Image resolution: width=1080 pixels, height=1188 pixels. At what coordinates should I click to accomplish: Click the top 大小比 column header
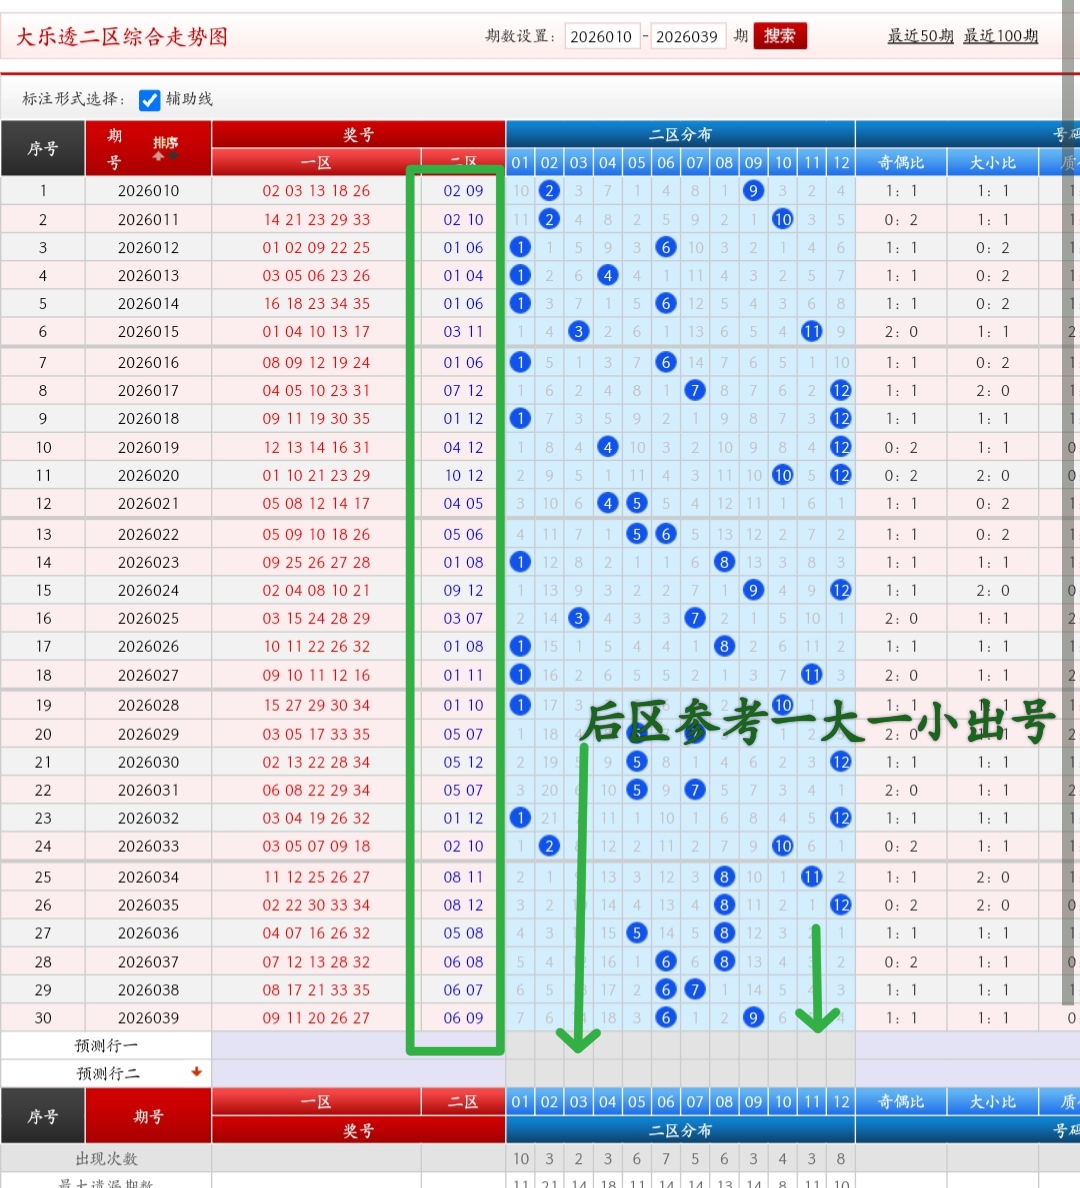pyautogui.click(x=992, y=162)
